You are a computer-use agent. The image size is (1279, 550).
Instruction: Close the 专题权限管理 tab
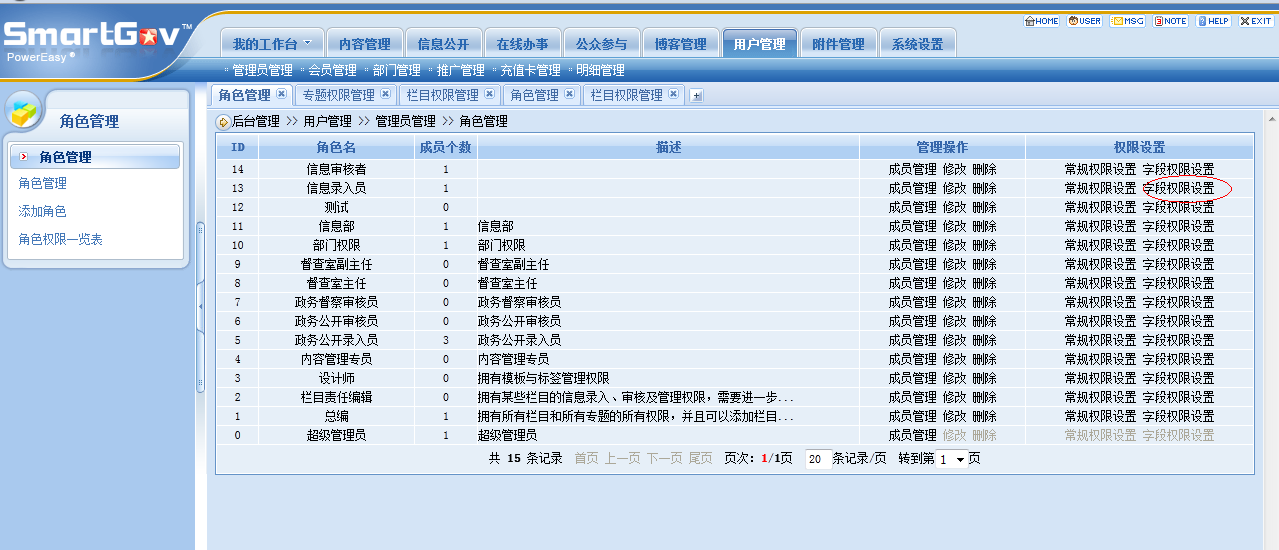click(385, 94)
